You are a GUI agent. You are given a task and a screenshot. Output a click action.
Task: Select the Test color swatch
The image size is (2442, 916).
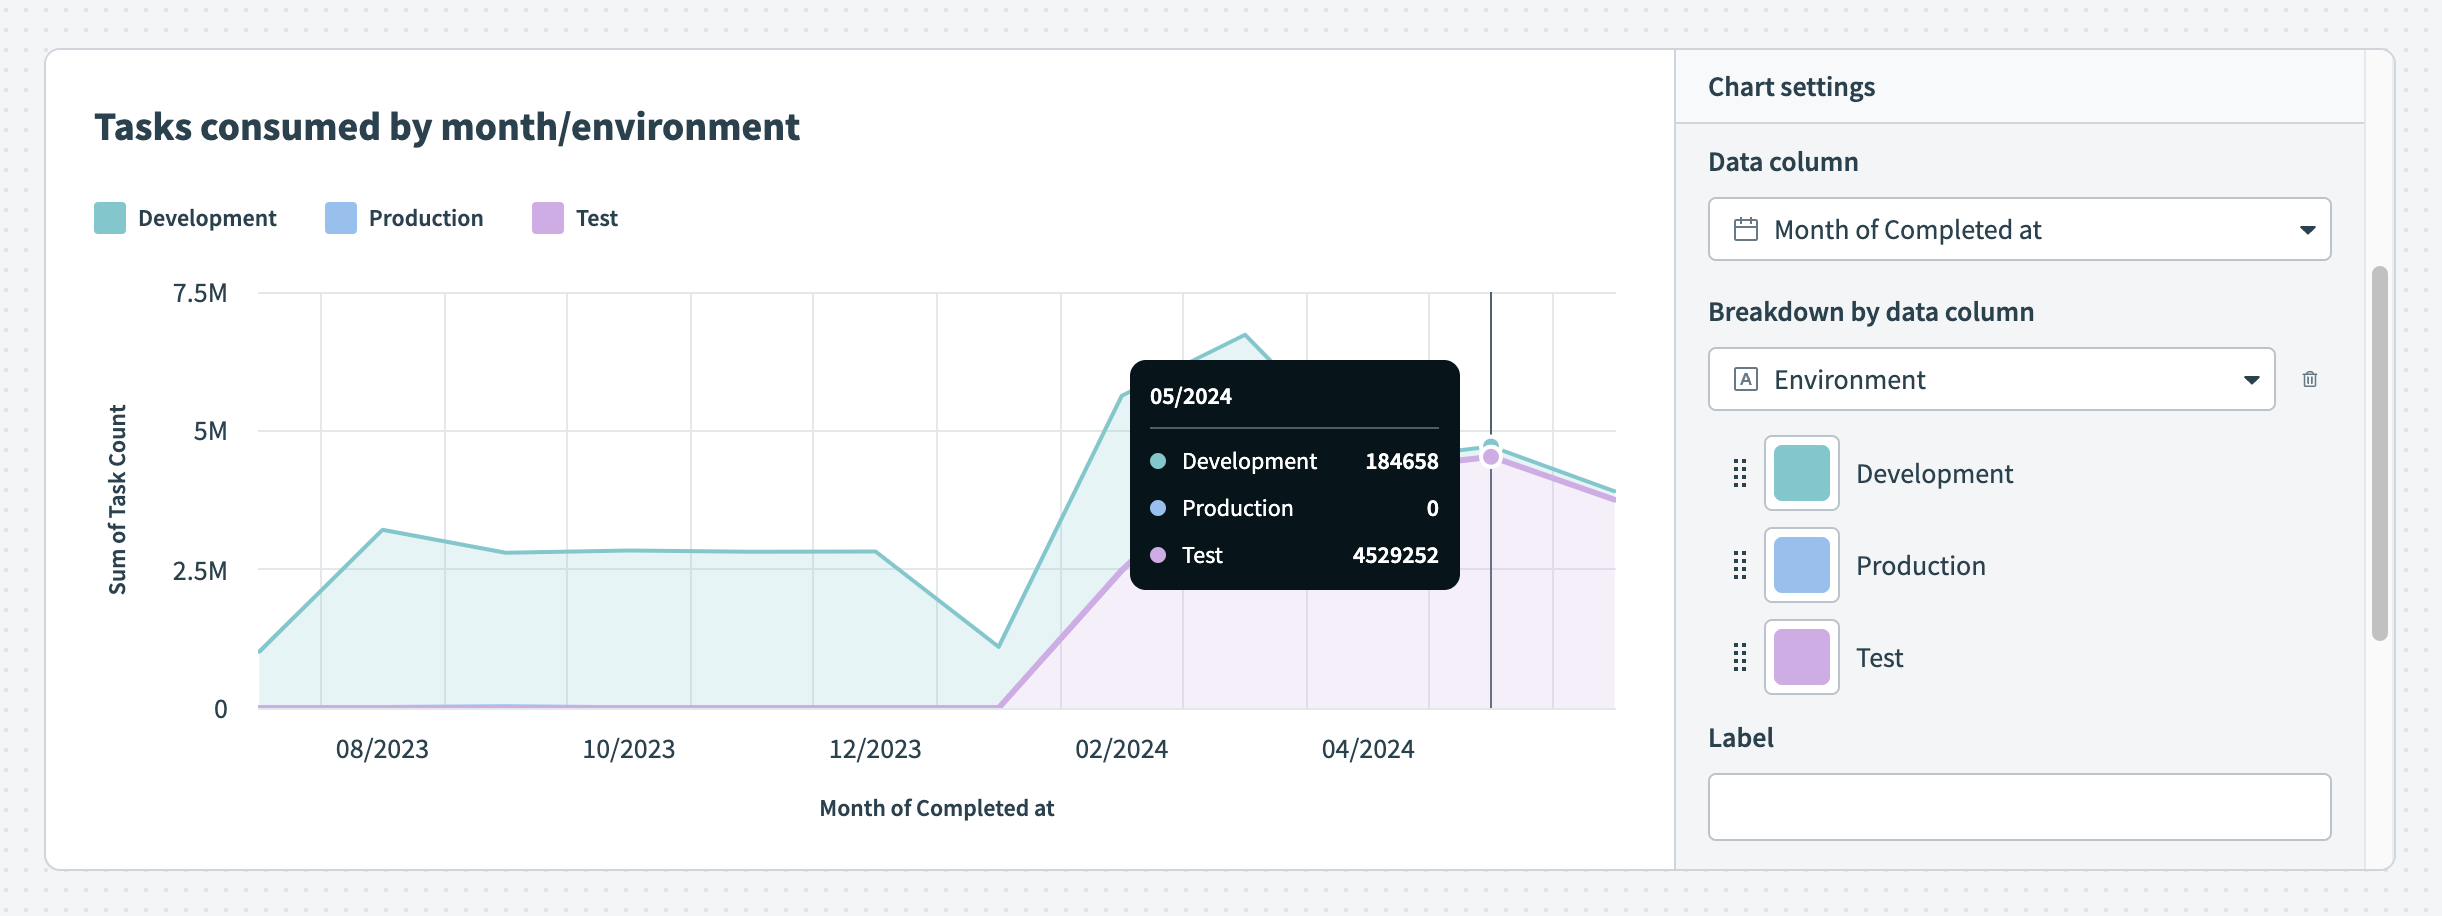(x=1801, y=657)
